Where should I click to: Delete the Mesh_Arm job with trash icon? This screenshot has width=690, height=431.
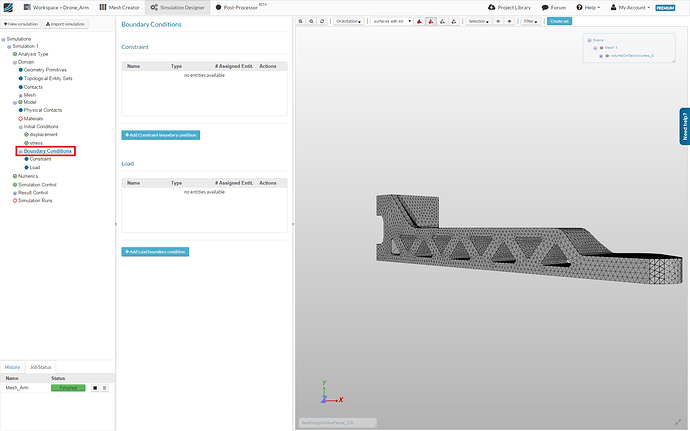(104, 387)
